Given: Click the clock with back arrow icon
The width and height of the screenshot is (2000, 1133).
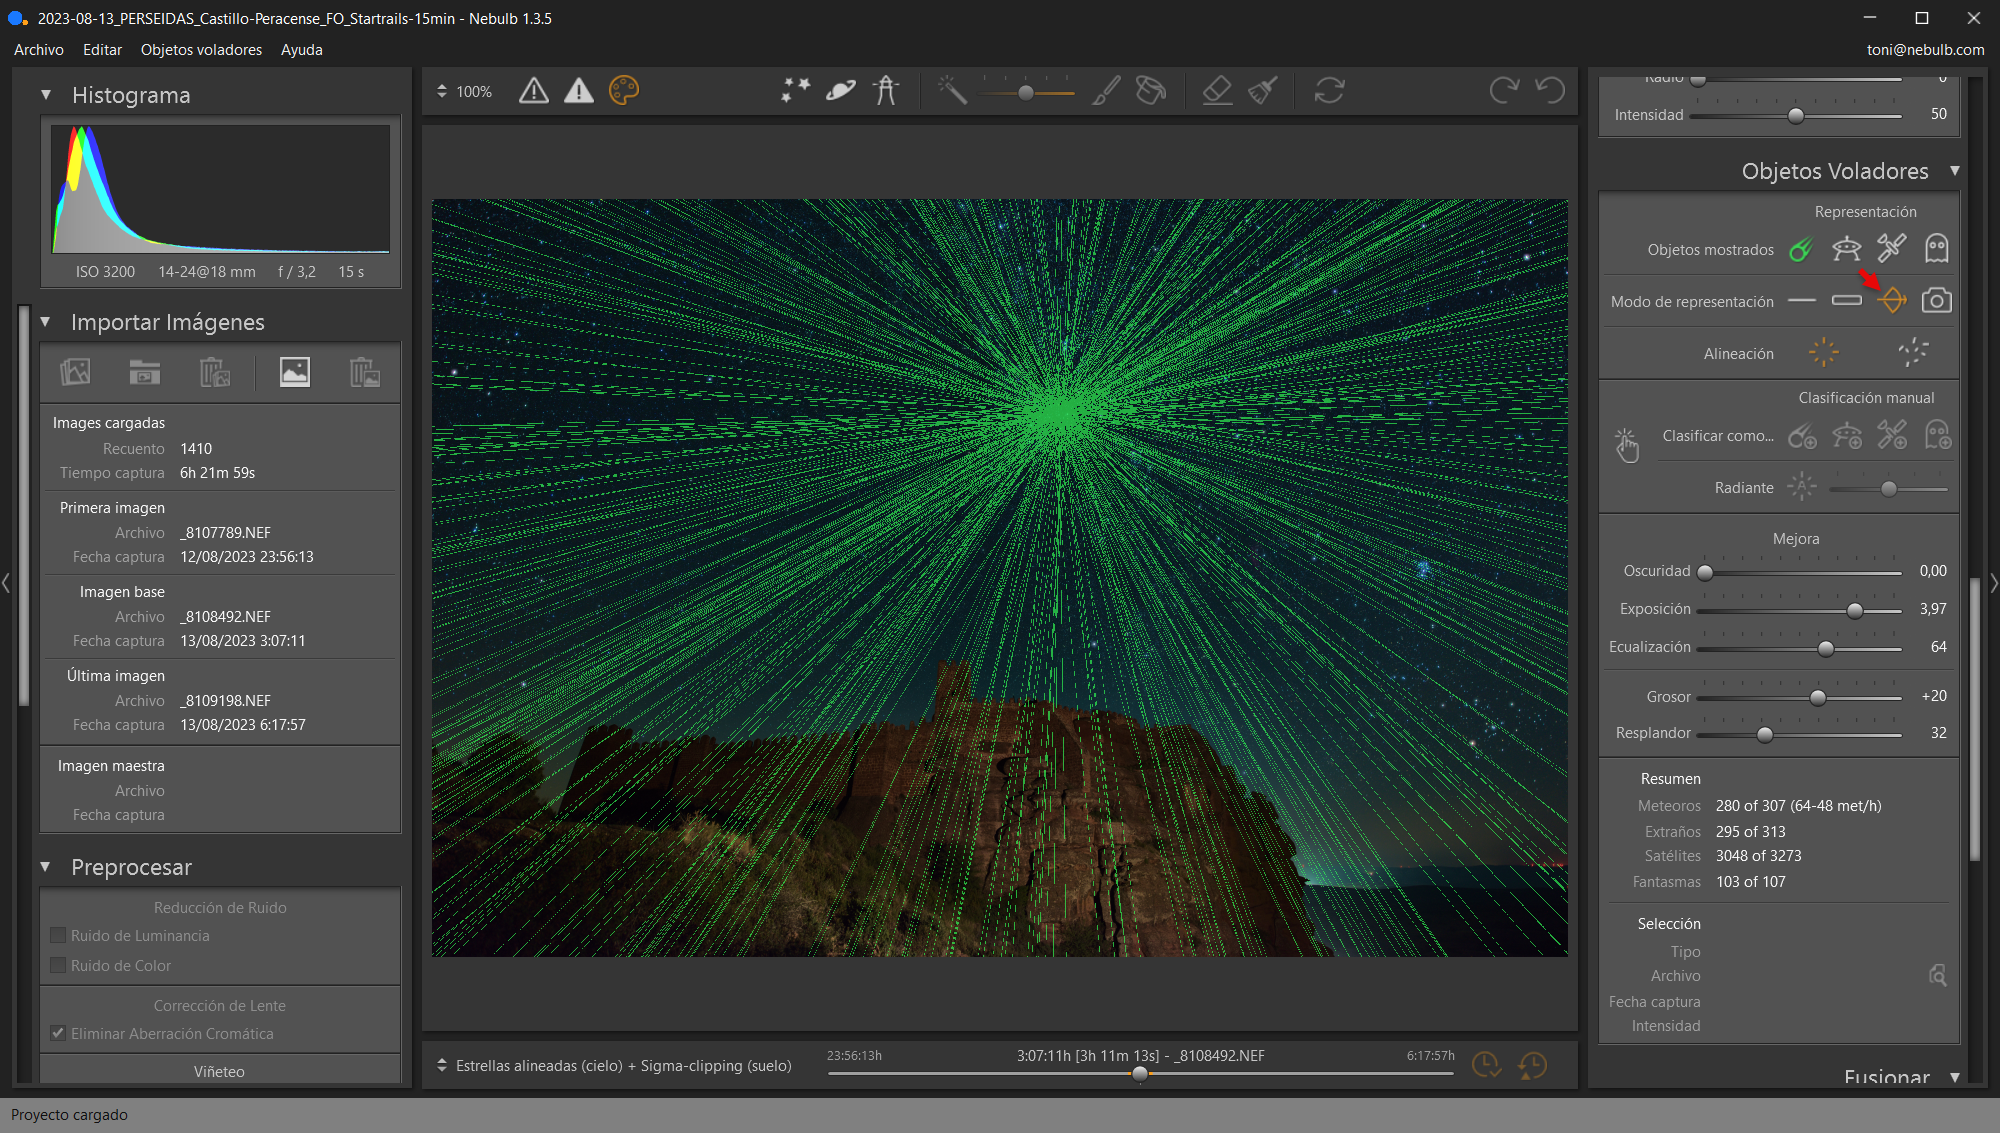Looking at the screenshot, I should [1532, 1065].
